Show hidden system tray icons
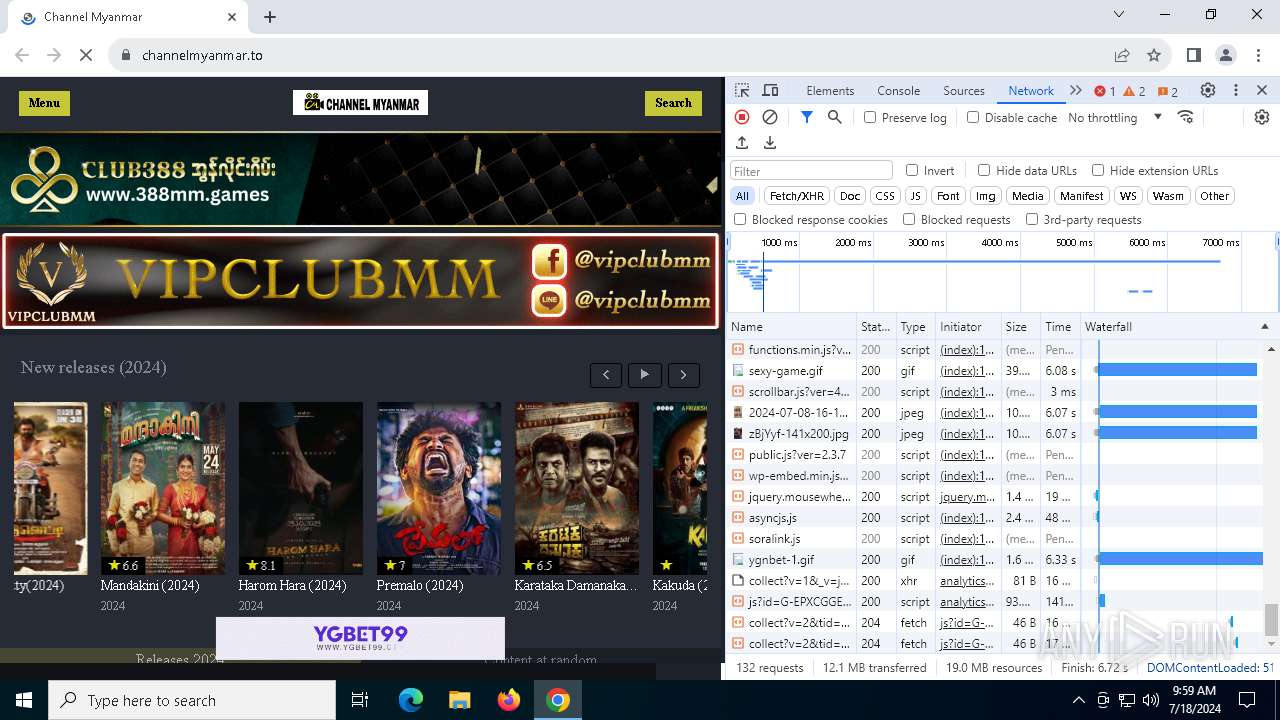 1078,700
